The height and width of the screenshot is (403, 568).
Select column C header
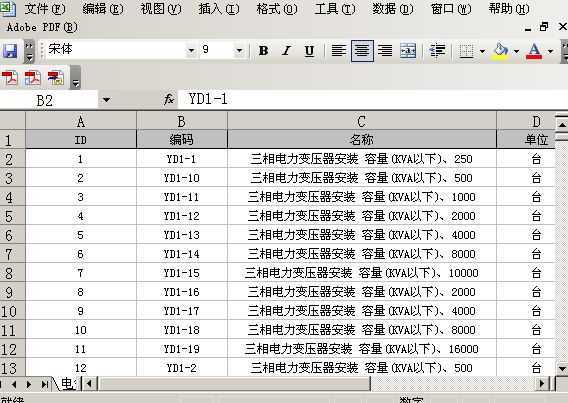click(362, 121)
